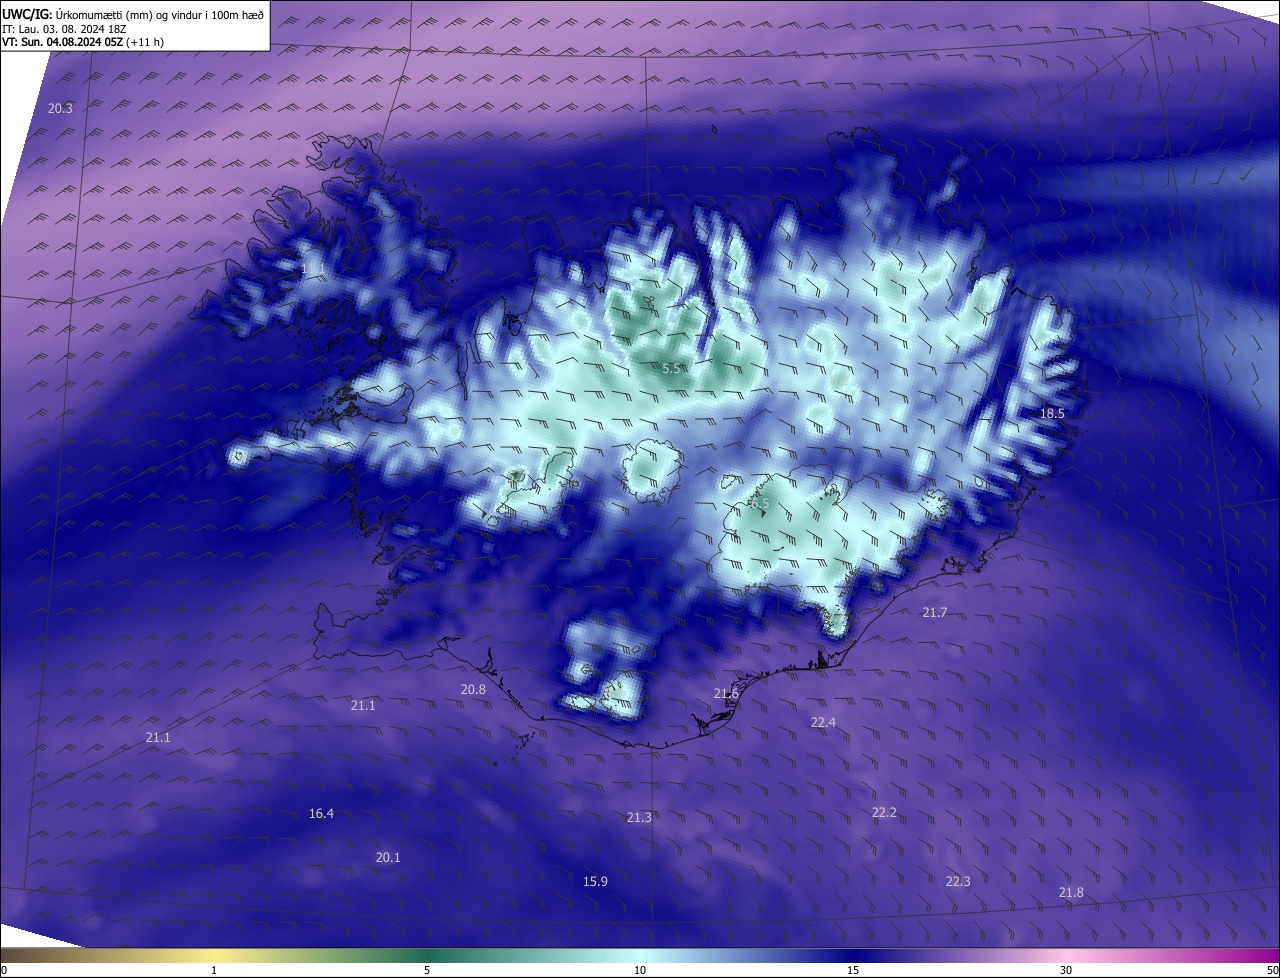
Task: Click the 21.7 value on the map
Action: [934, 612]
